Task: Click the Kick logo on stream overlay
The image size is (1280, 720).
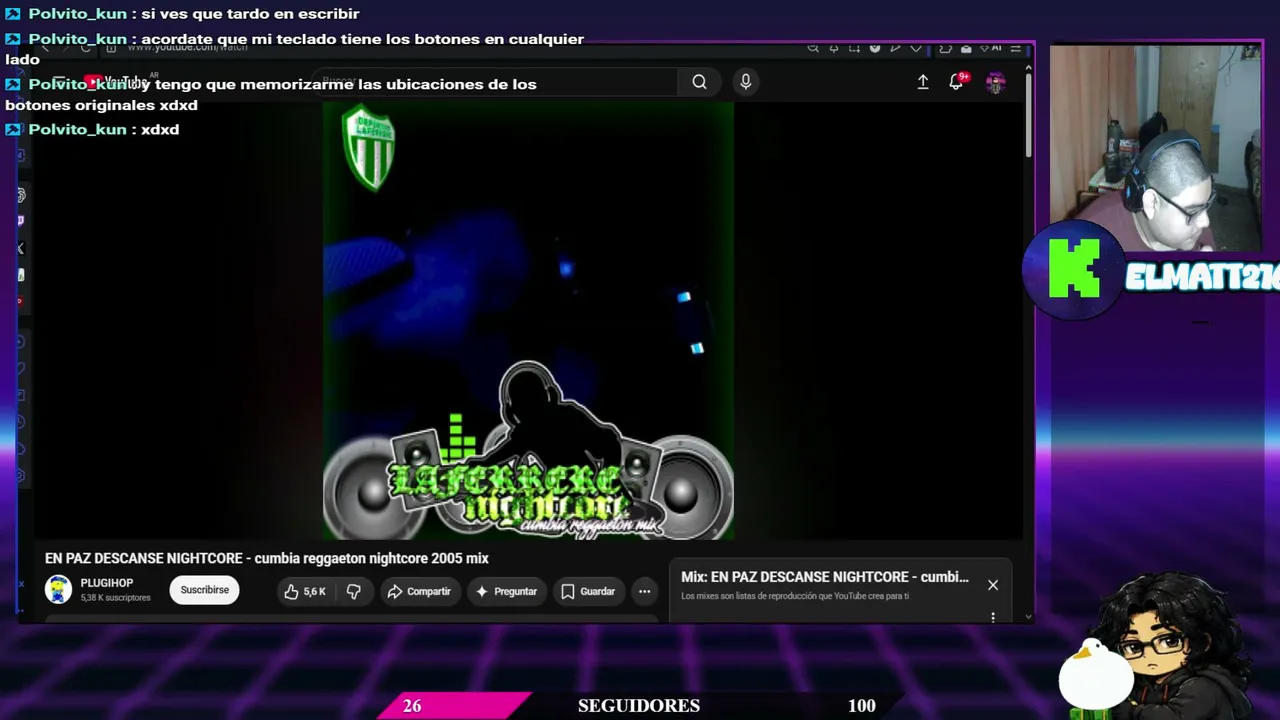Action: tap(1073, 268)
